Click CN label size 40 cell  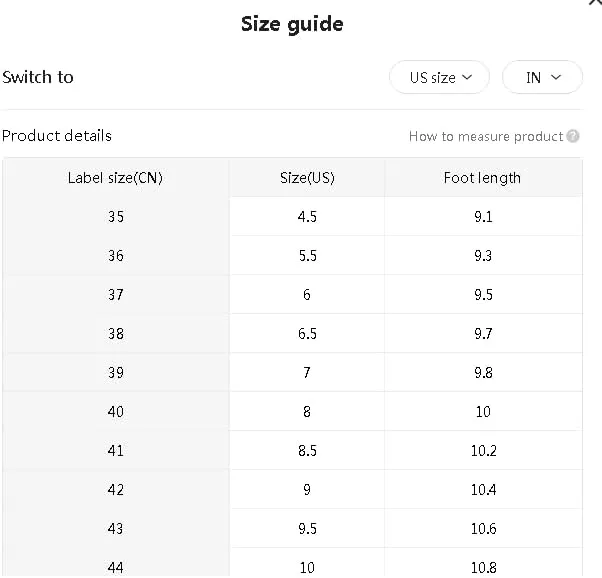(115, 412)
